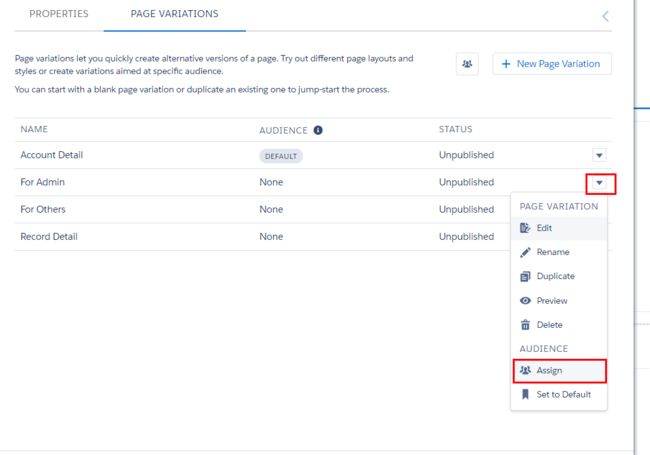Select the Page Variations tab

tap(175, 14)
